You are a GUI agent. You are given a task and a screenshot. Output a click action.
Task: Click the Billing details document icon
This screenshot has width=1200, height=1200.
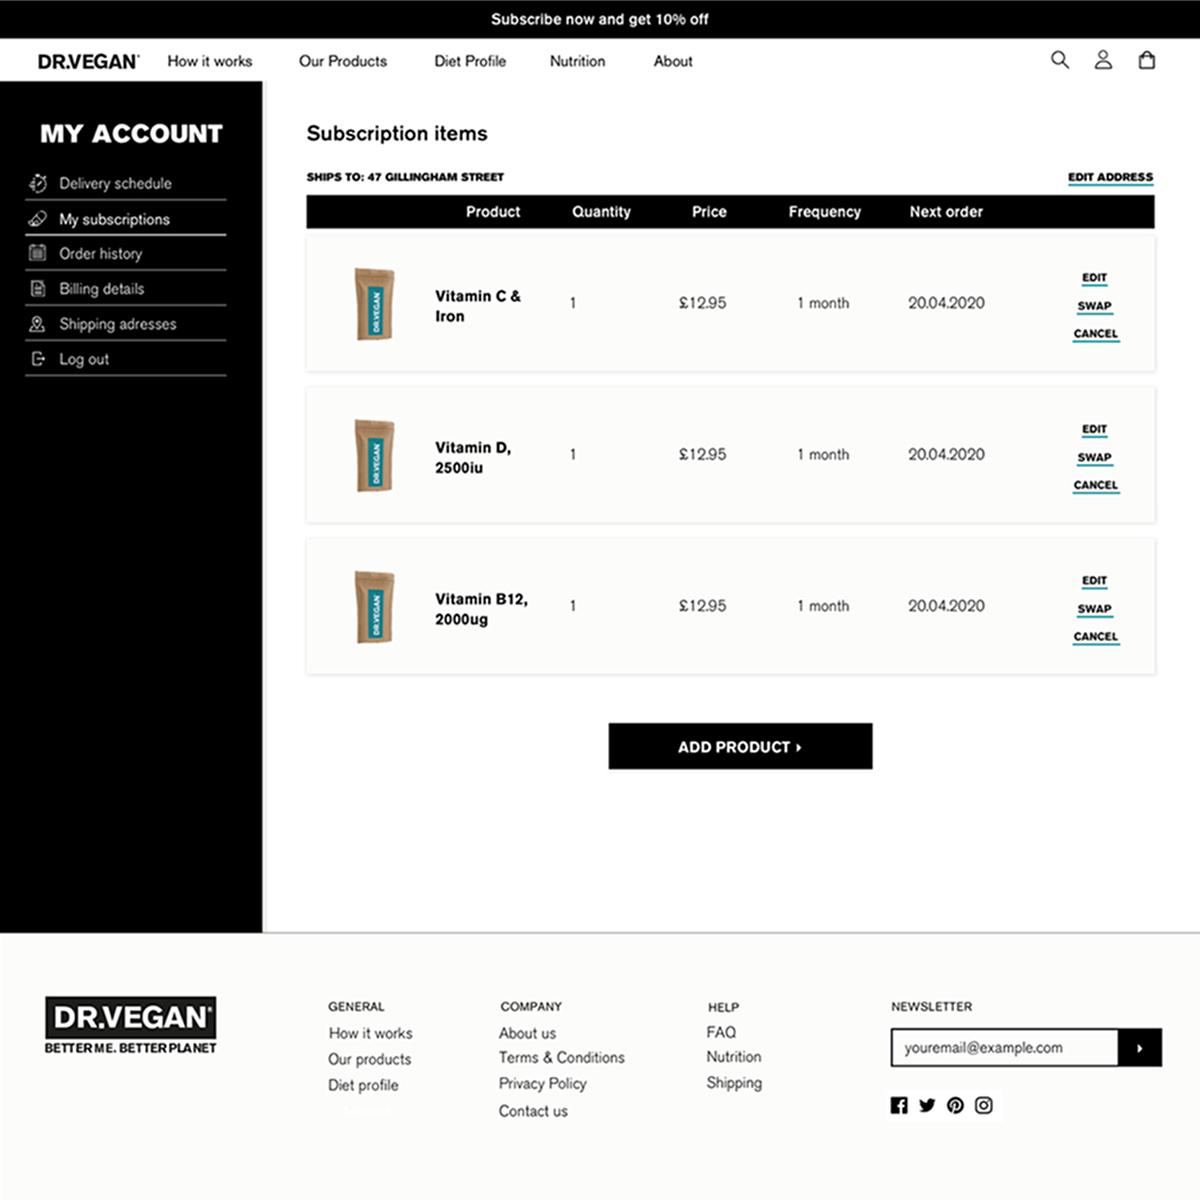[38, 288]
